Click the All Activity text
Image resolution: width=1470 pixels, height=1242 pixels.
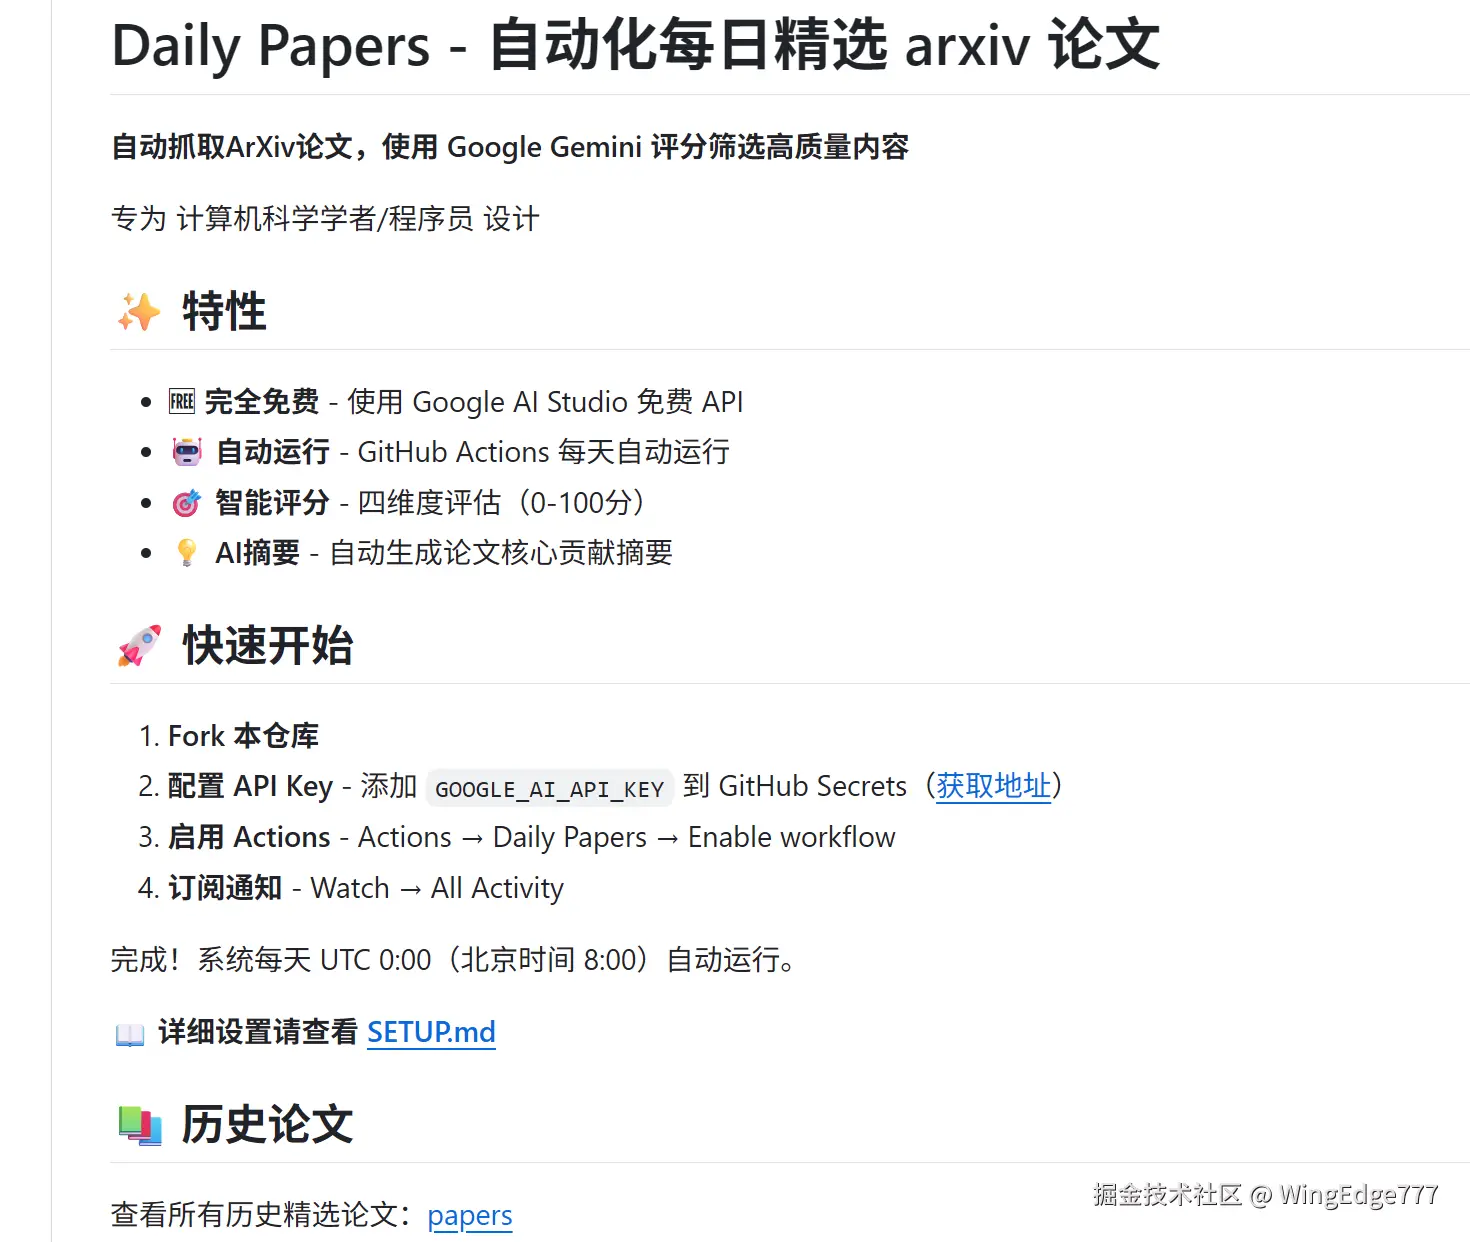pos(497,888)
